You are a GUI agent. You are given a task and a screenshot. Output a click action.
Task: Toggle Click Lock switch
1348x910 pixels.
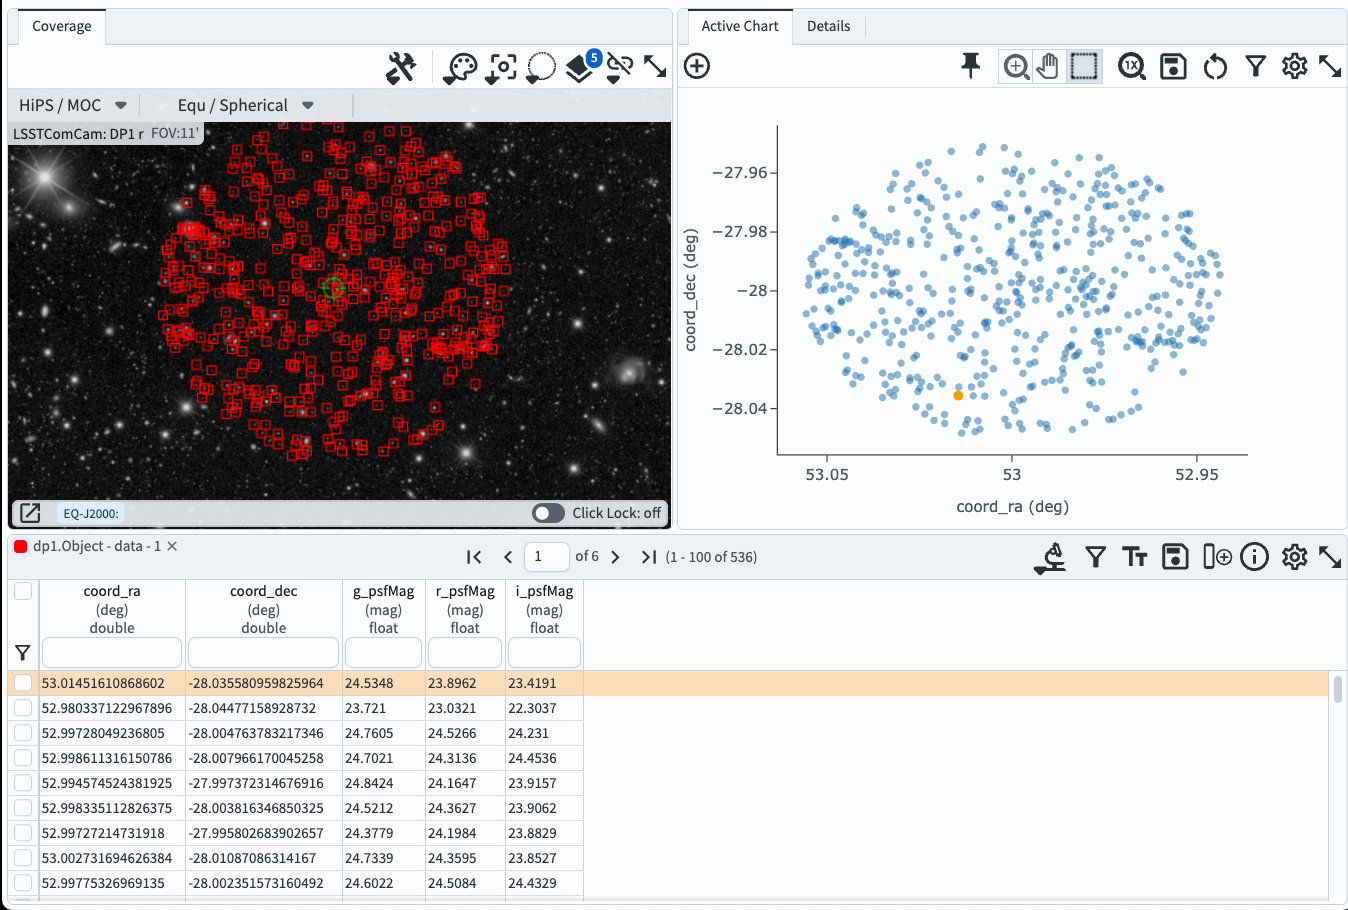(548, 513)
